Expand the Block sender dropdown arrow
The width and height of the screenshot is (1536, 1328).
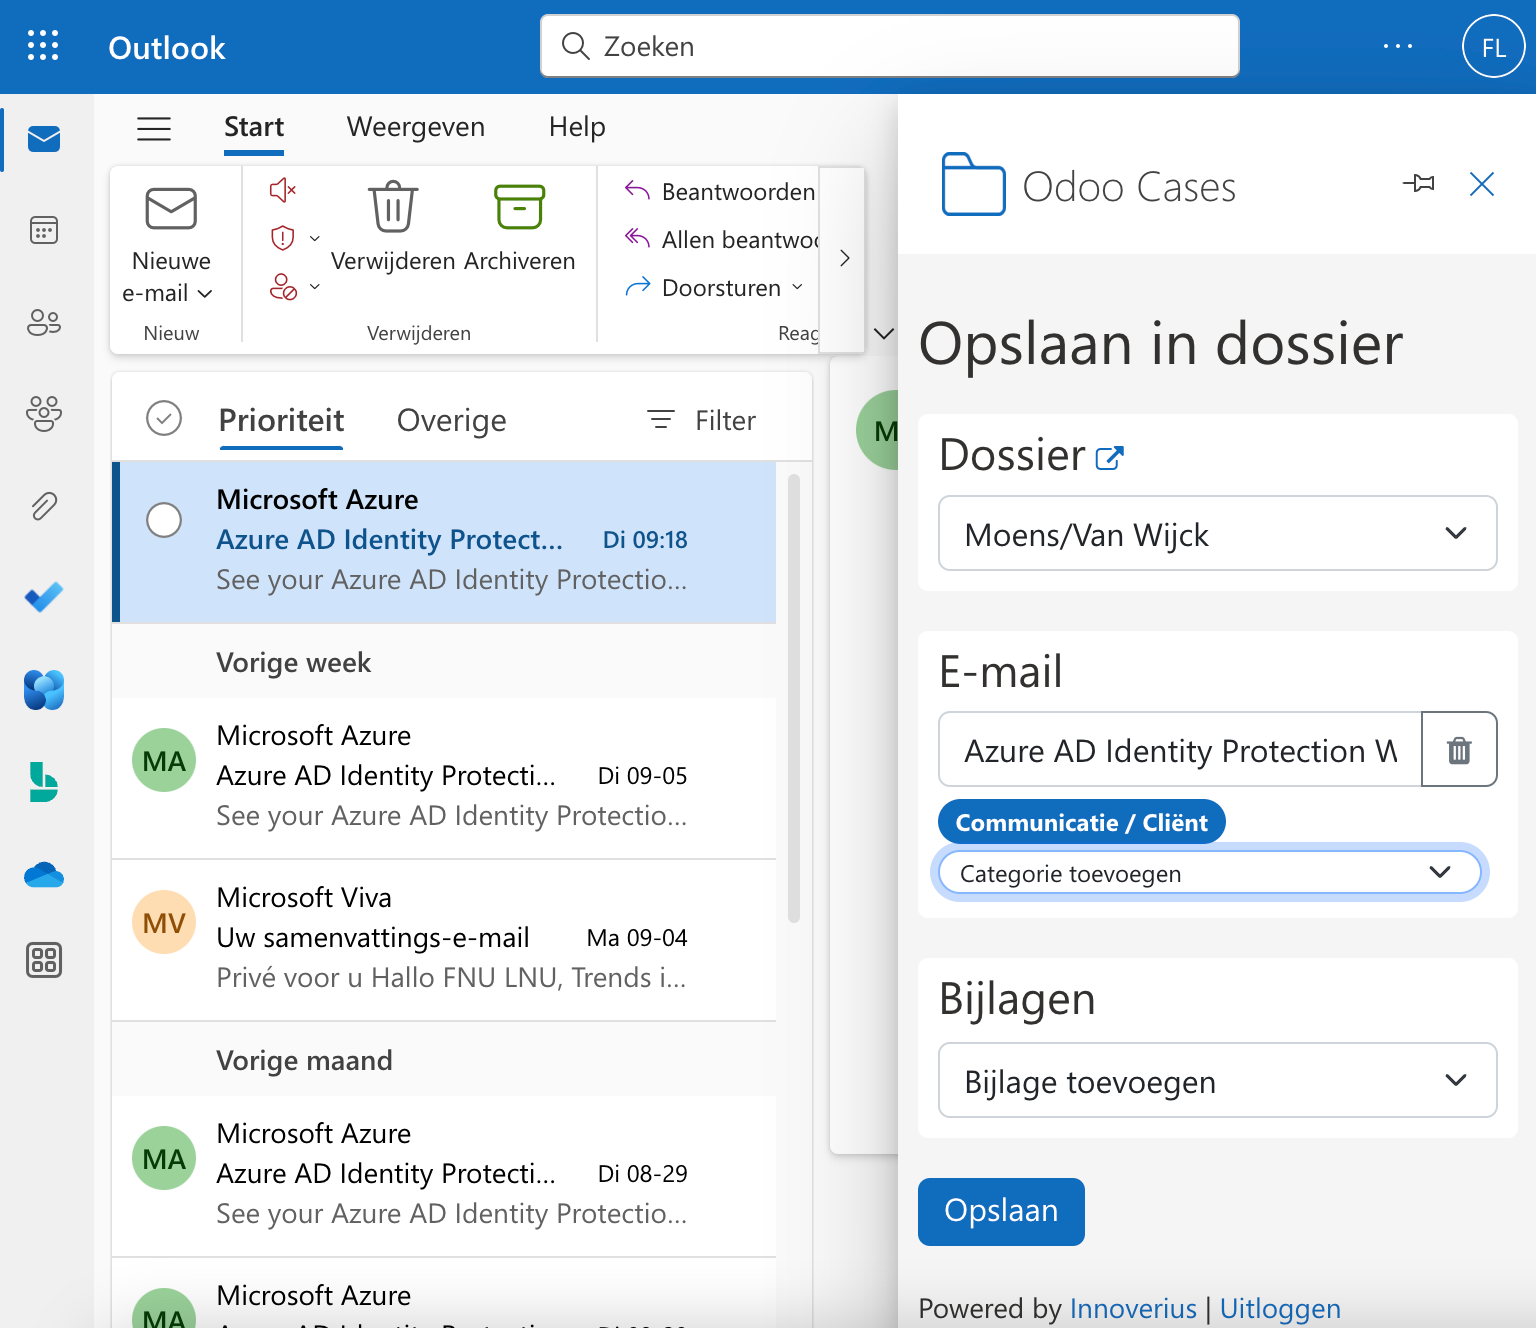[315, 287]
